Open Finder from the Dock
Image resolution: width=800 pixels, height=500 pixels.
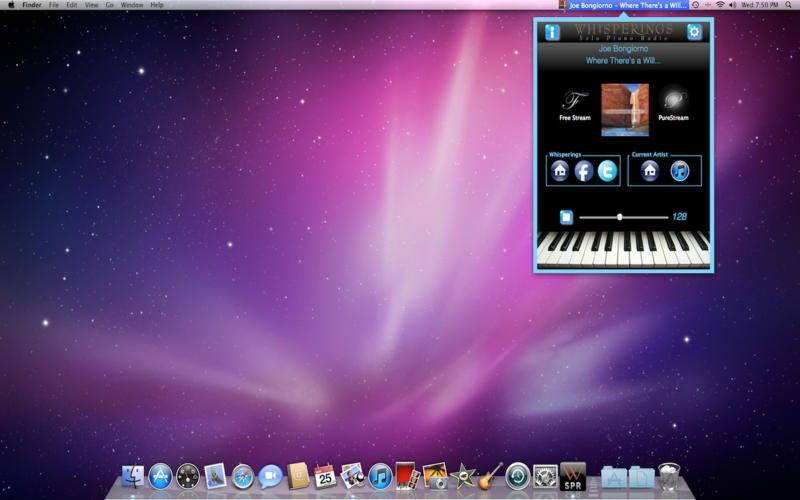click(133, 477)
